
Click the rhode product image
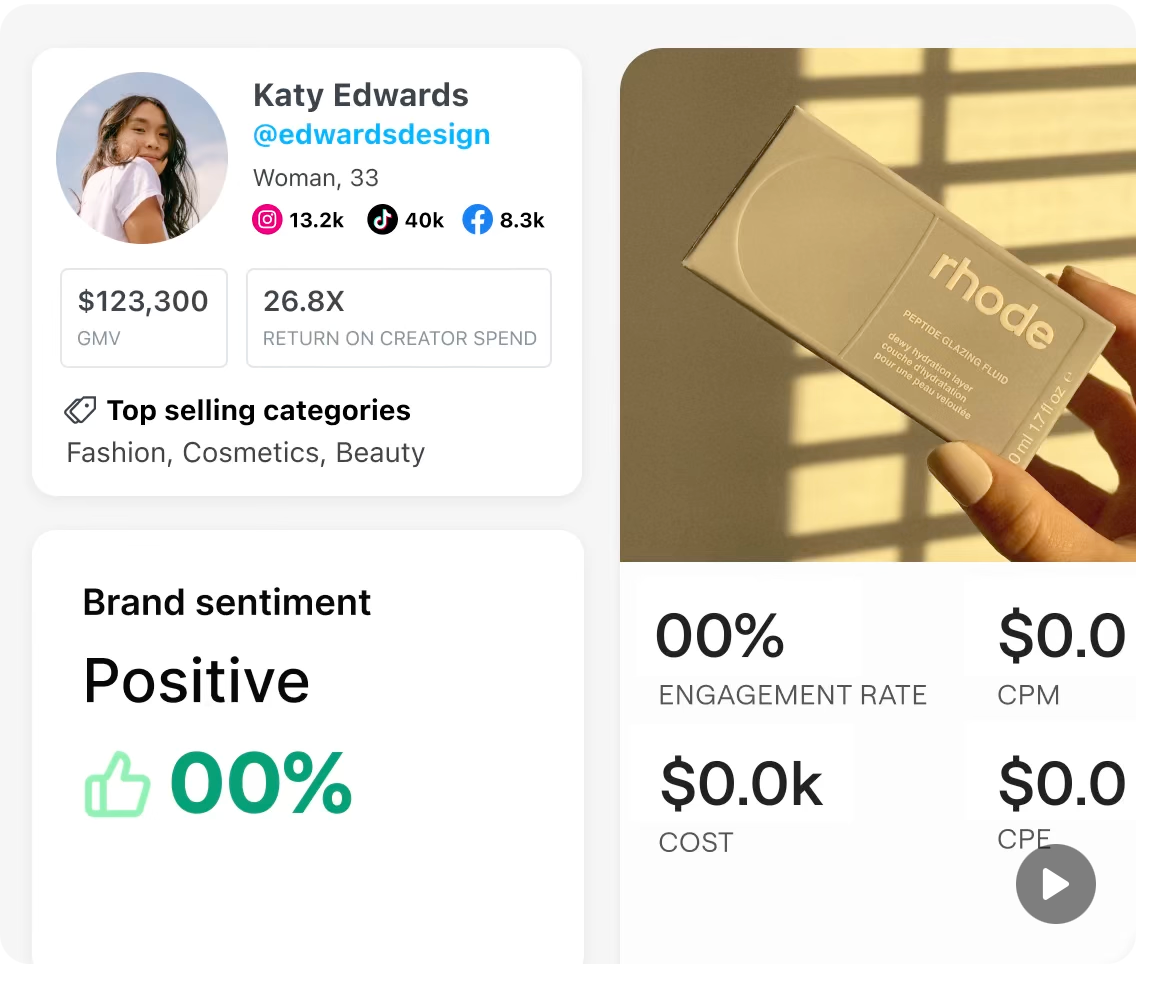click(x=878, y=305)
